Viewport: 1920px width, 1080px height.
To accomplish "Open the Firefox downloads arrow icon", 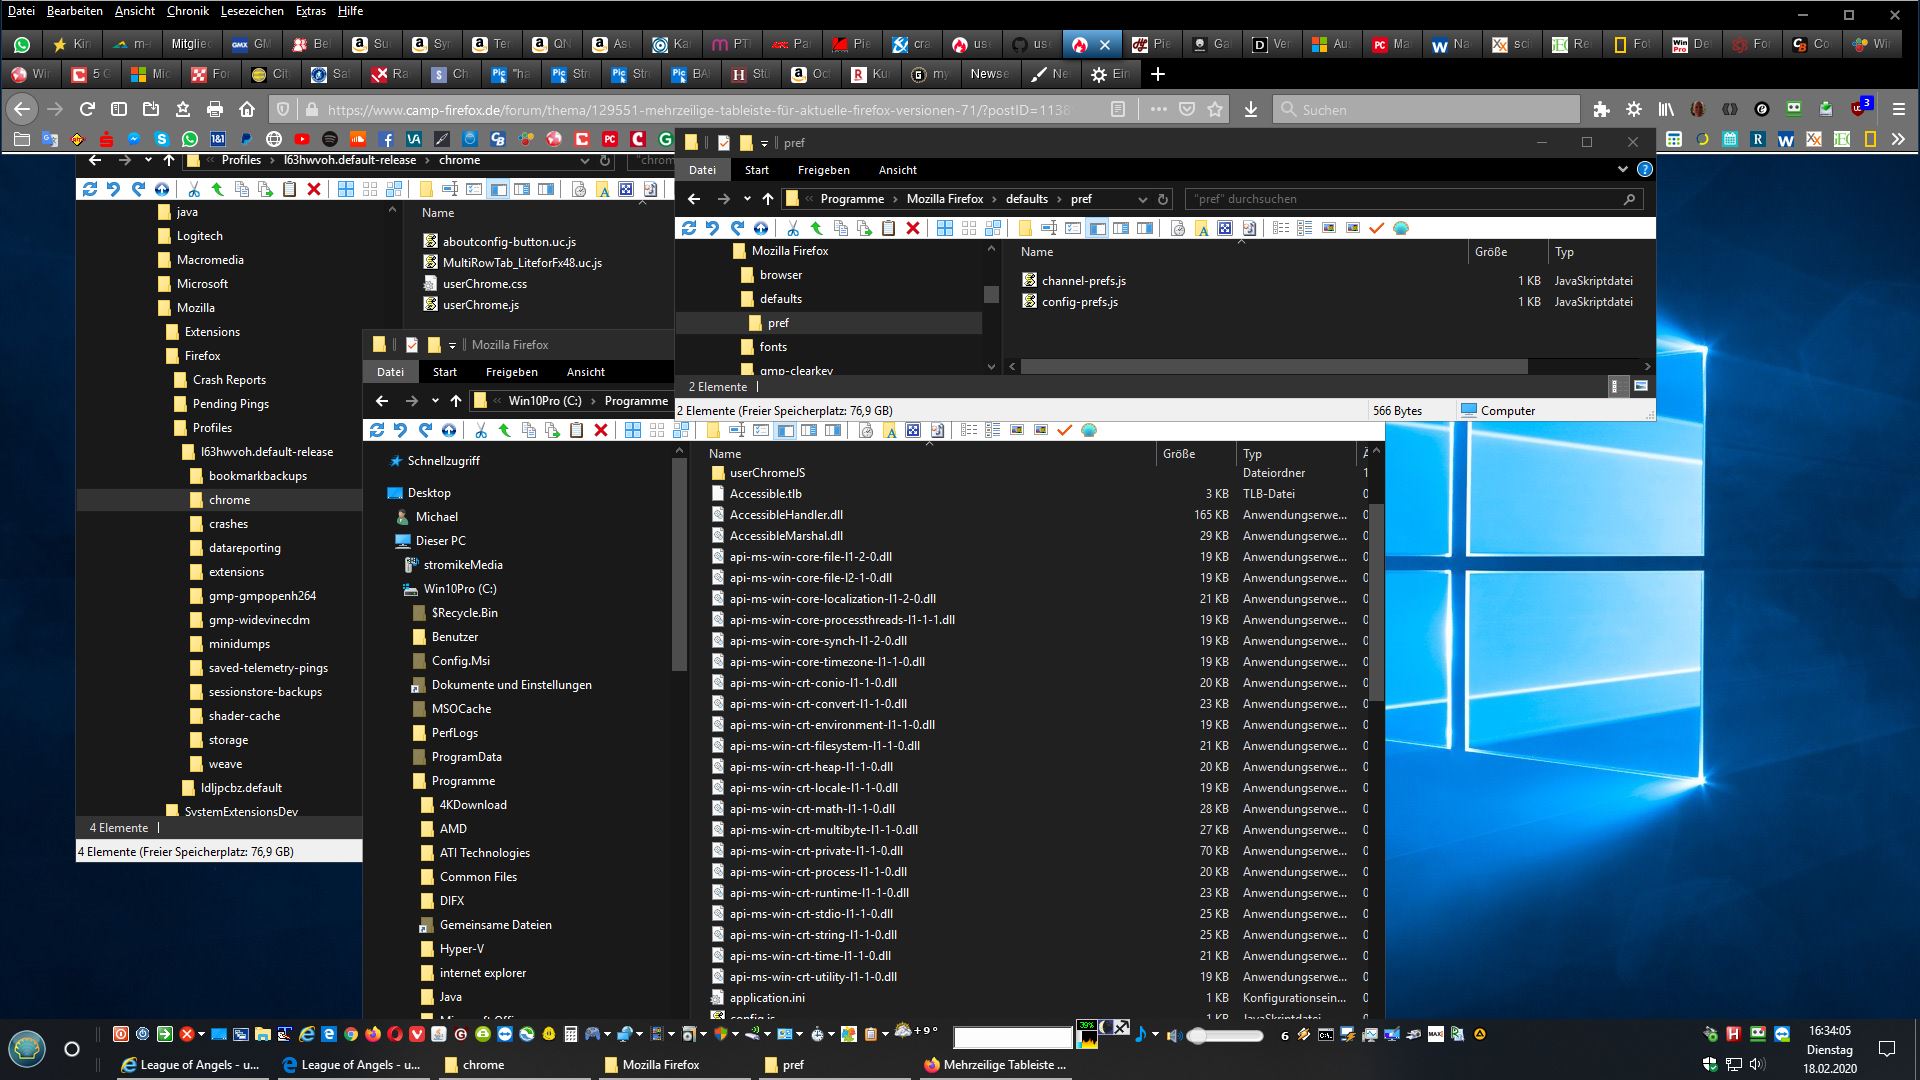I will 1250,109.
